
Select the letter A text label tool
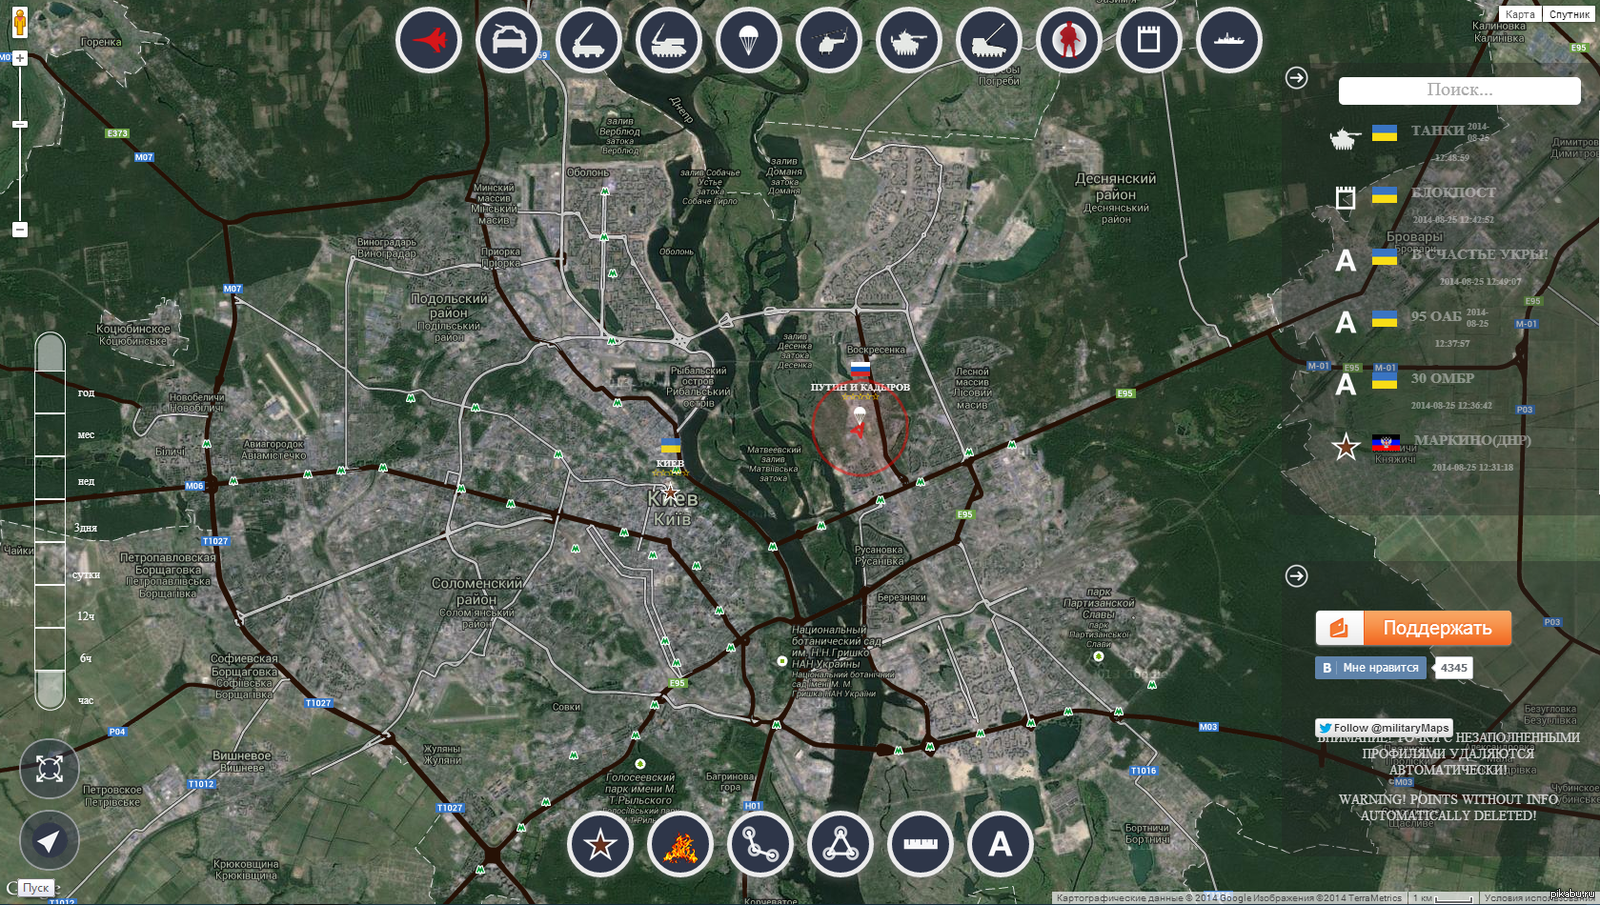(x=1000, y=845)
